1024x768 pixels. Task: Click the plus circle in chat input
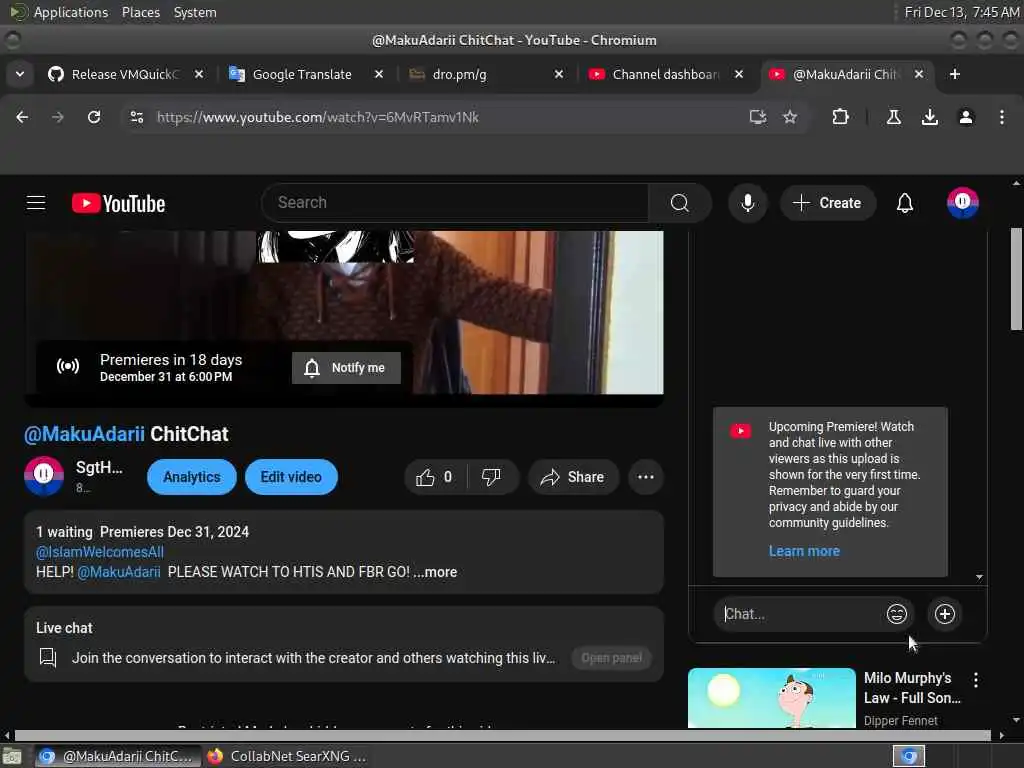[x=944, y=614]
